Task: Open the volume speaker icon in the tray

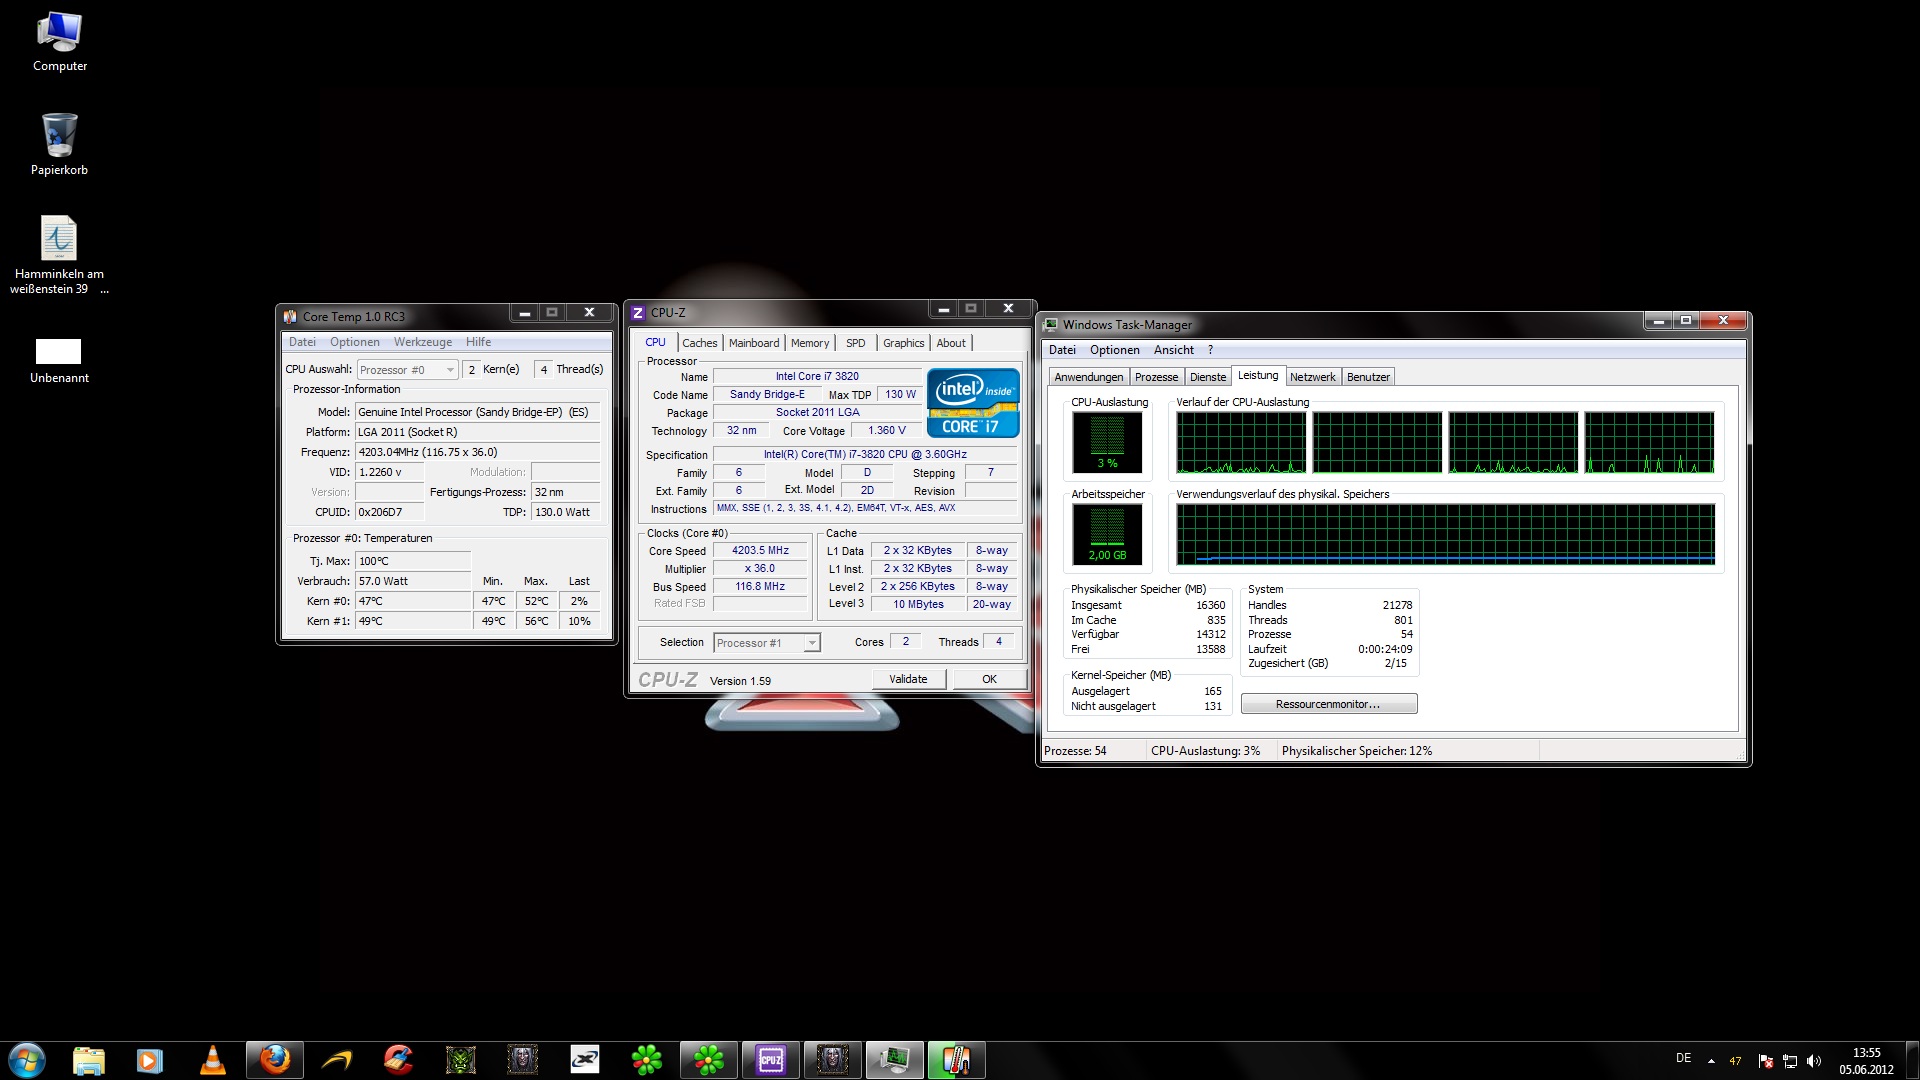Action: (1814, 1061)
